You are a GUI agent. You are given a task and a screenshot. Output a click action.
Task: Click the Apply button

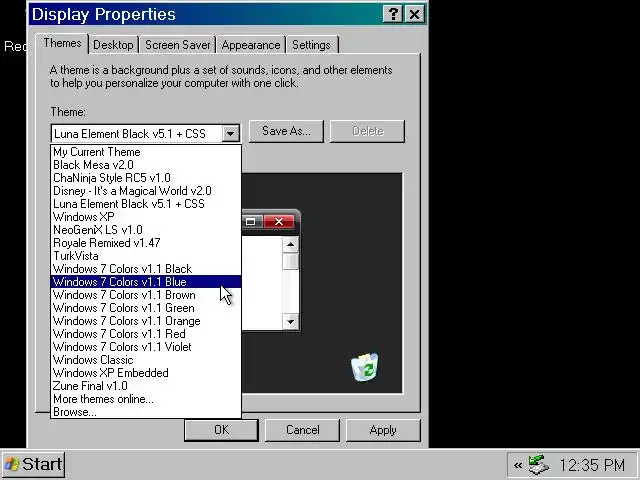[383, 430]
